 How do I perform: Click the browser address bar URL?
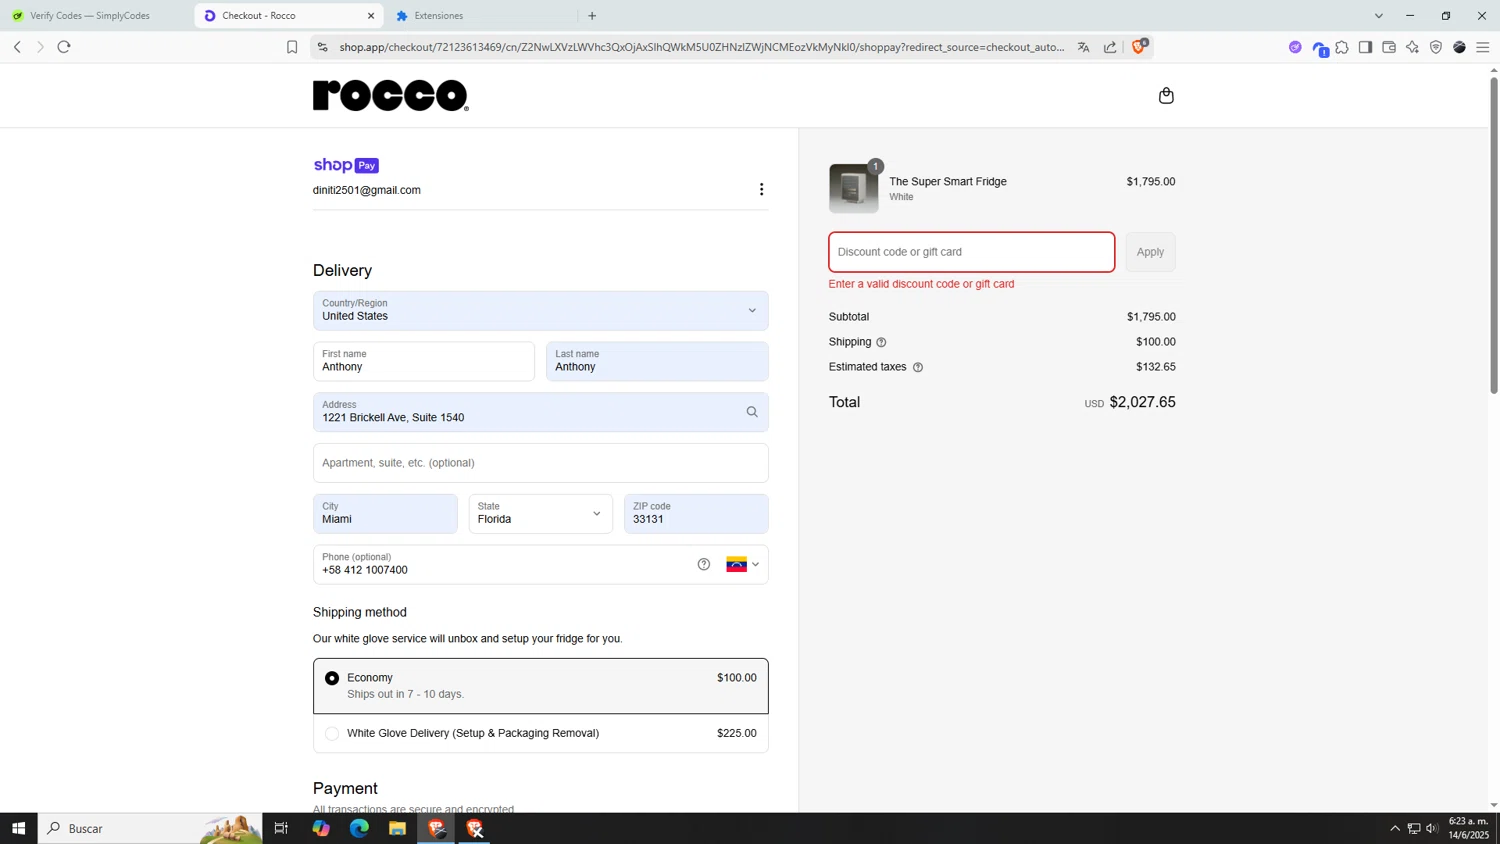click(701, 47)
